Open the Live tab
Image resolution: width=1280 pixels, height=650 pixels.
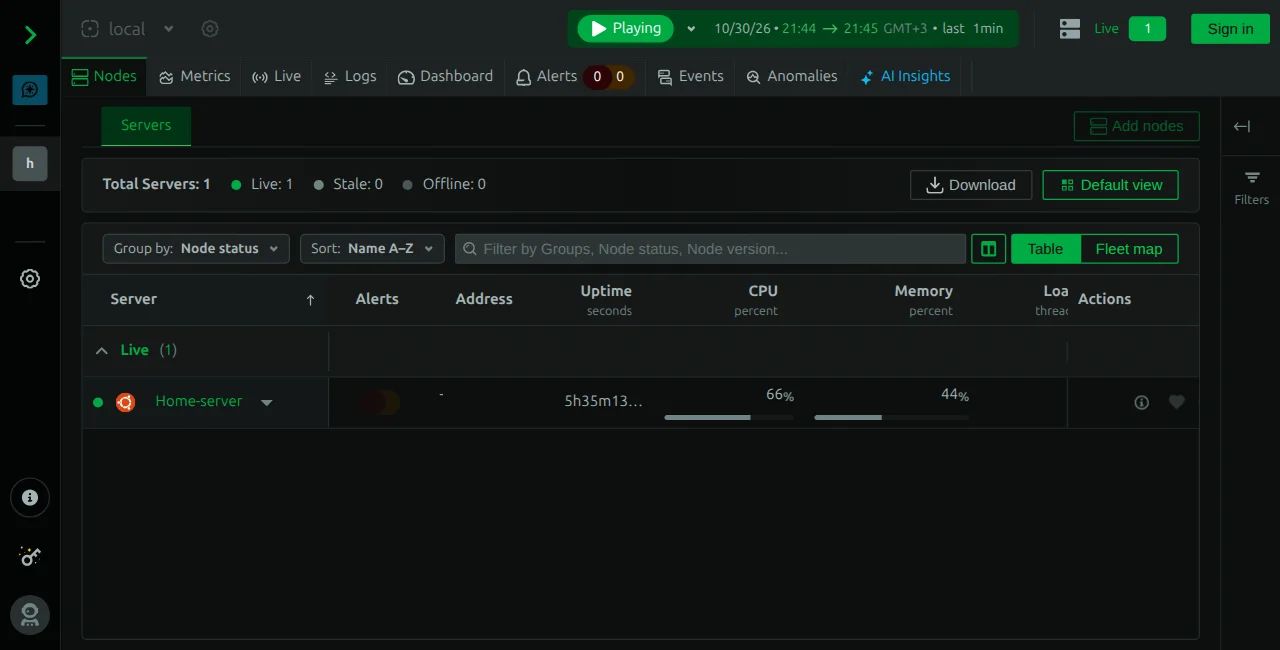click(x=276, y=77)
